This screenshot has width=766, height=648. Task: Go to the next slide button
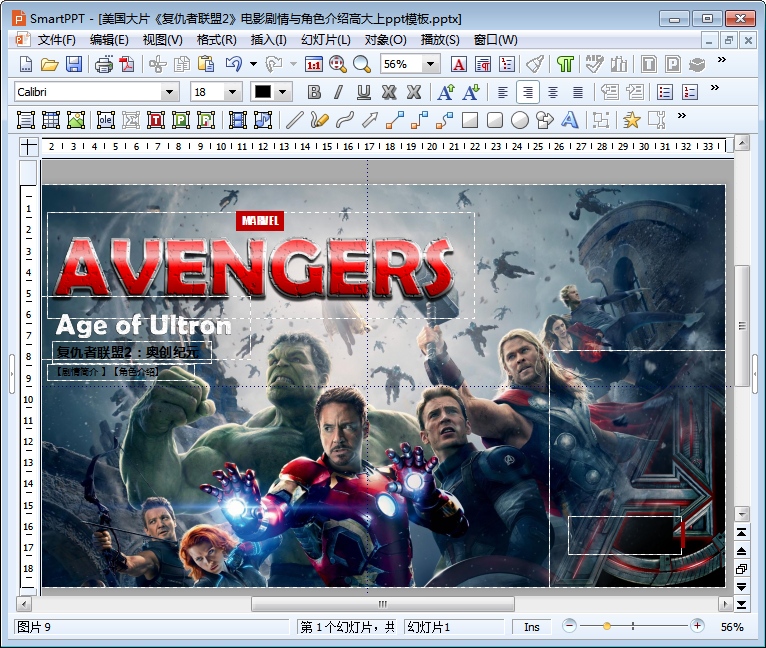[x=742, y=586]
